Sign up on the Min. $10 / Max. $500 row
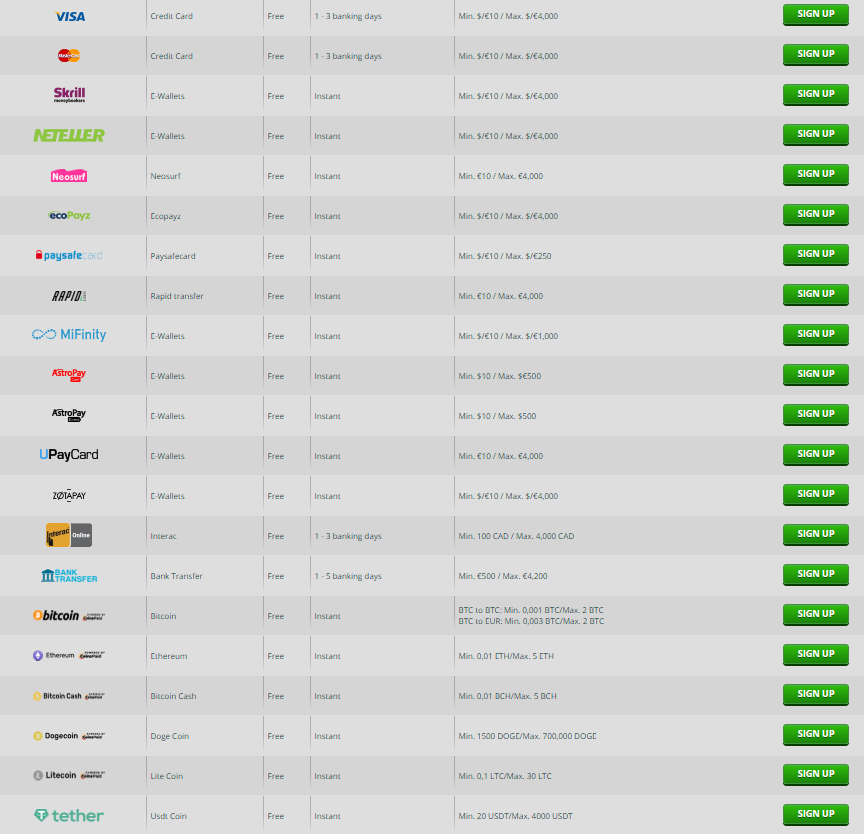This screenshot has width=864, height=834. 816,414
